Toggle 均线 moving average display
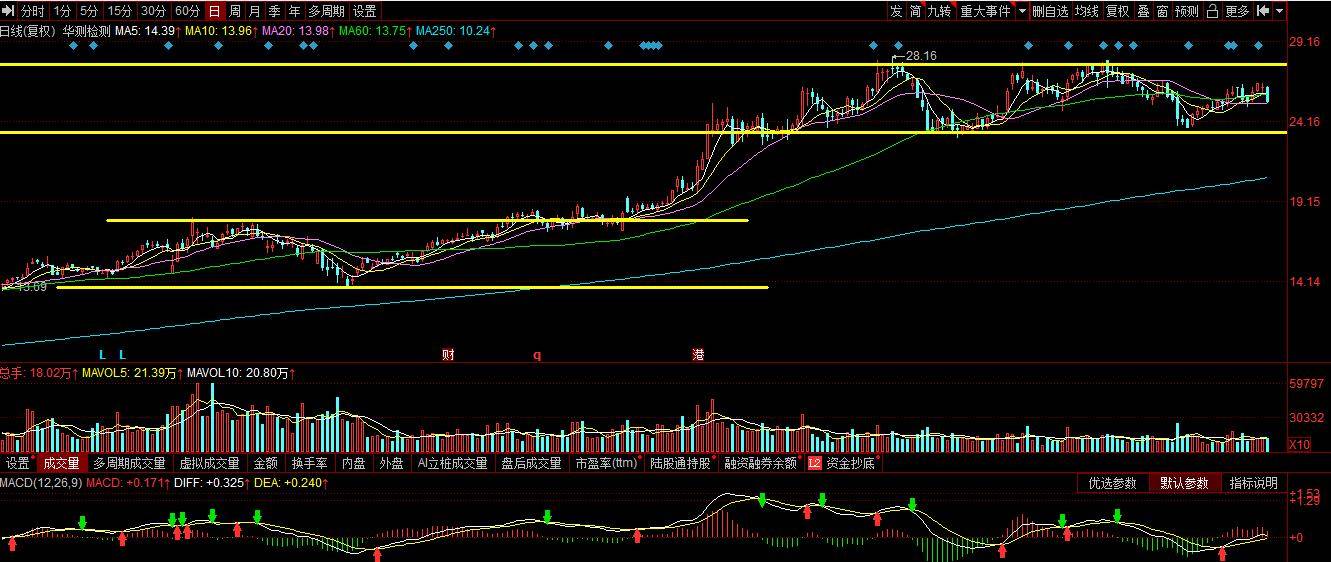Image resolution: width=1331 pixels, height=562 pixels. point(1087,11)
